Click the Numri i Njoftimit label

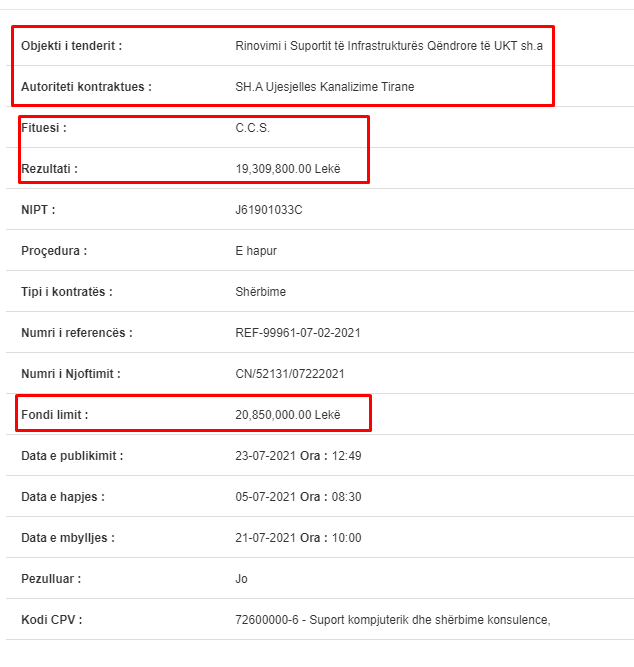point(71,374)
